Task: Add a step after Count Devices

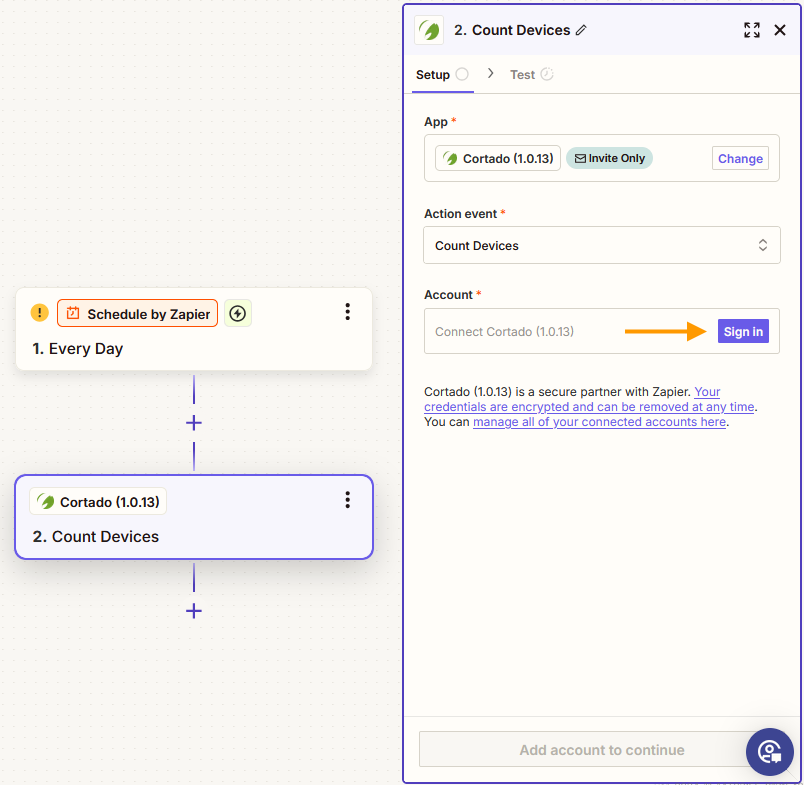Action: pyautogui.click(x=194, y=611)
